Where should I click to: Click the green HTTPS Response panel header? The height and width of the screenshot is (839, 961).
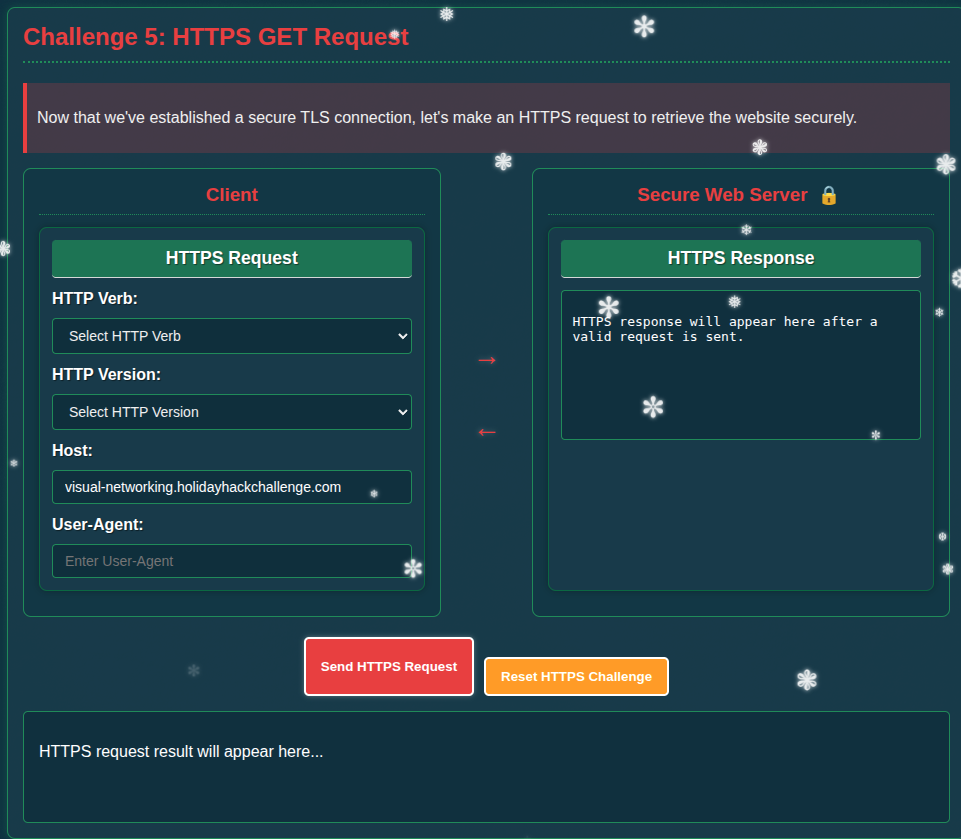point(740,258)
